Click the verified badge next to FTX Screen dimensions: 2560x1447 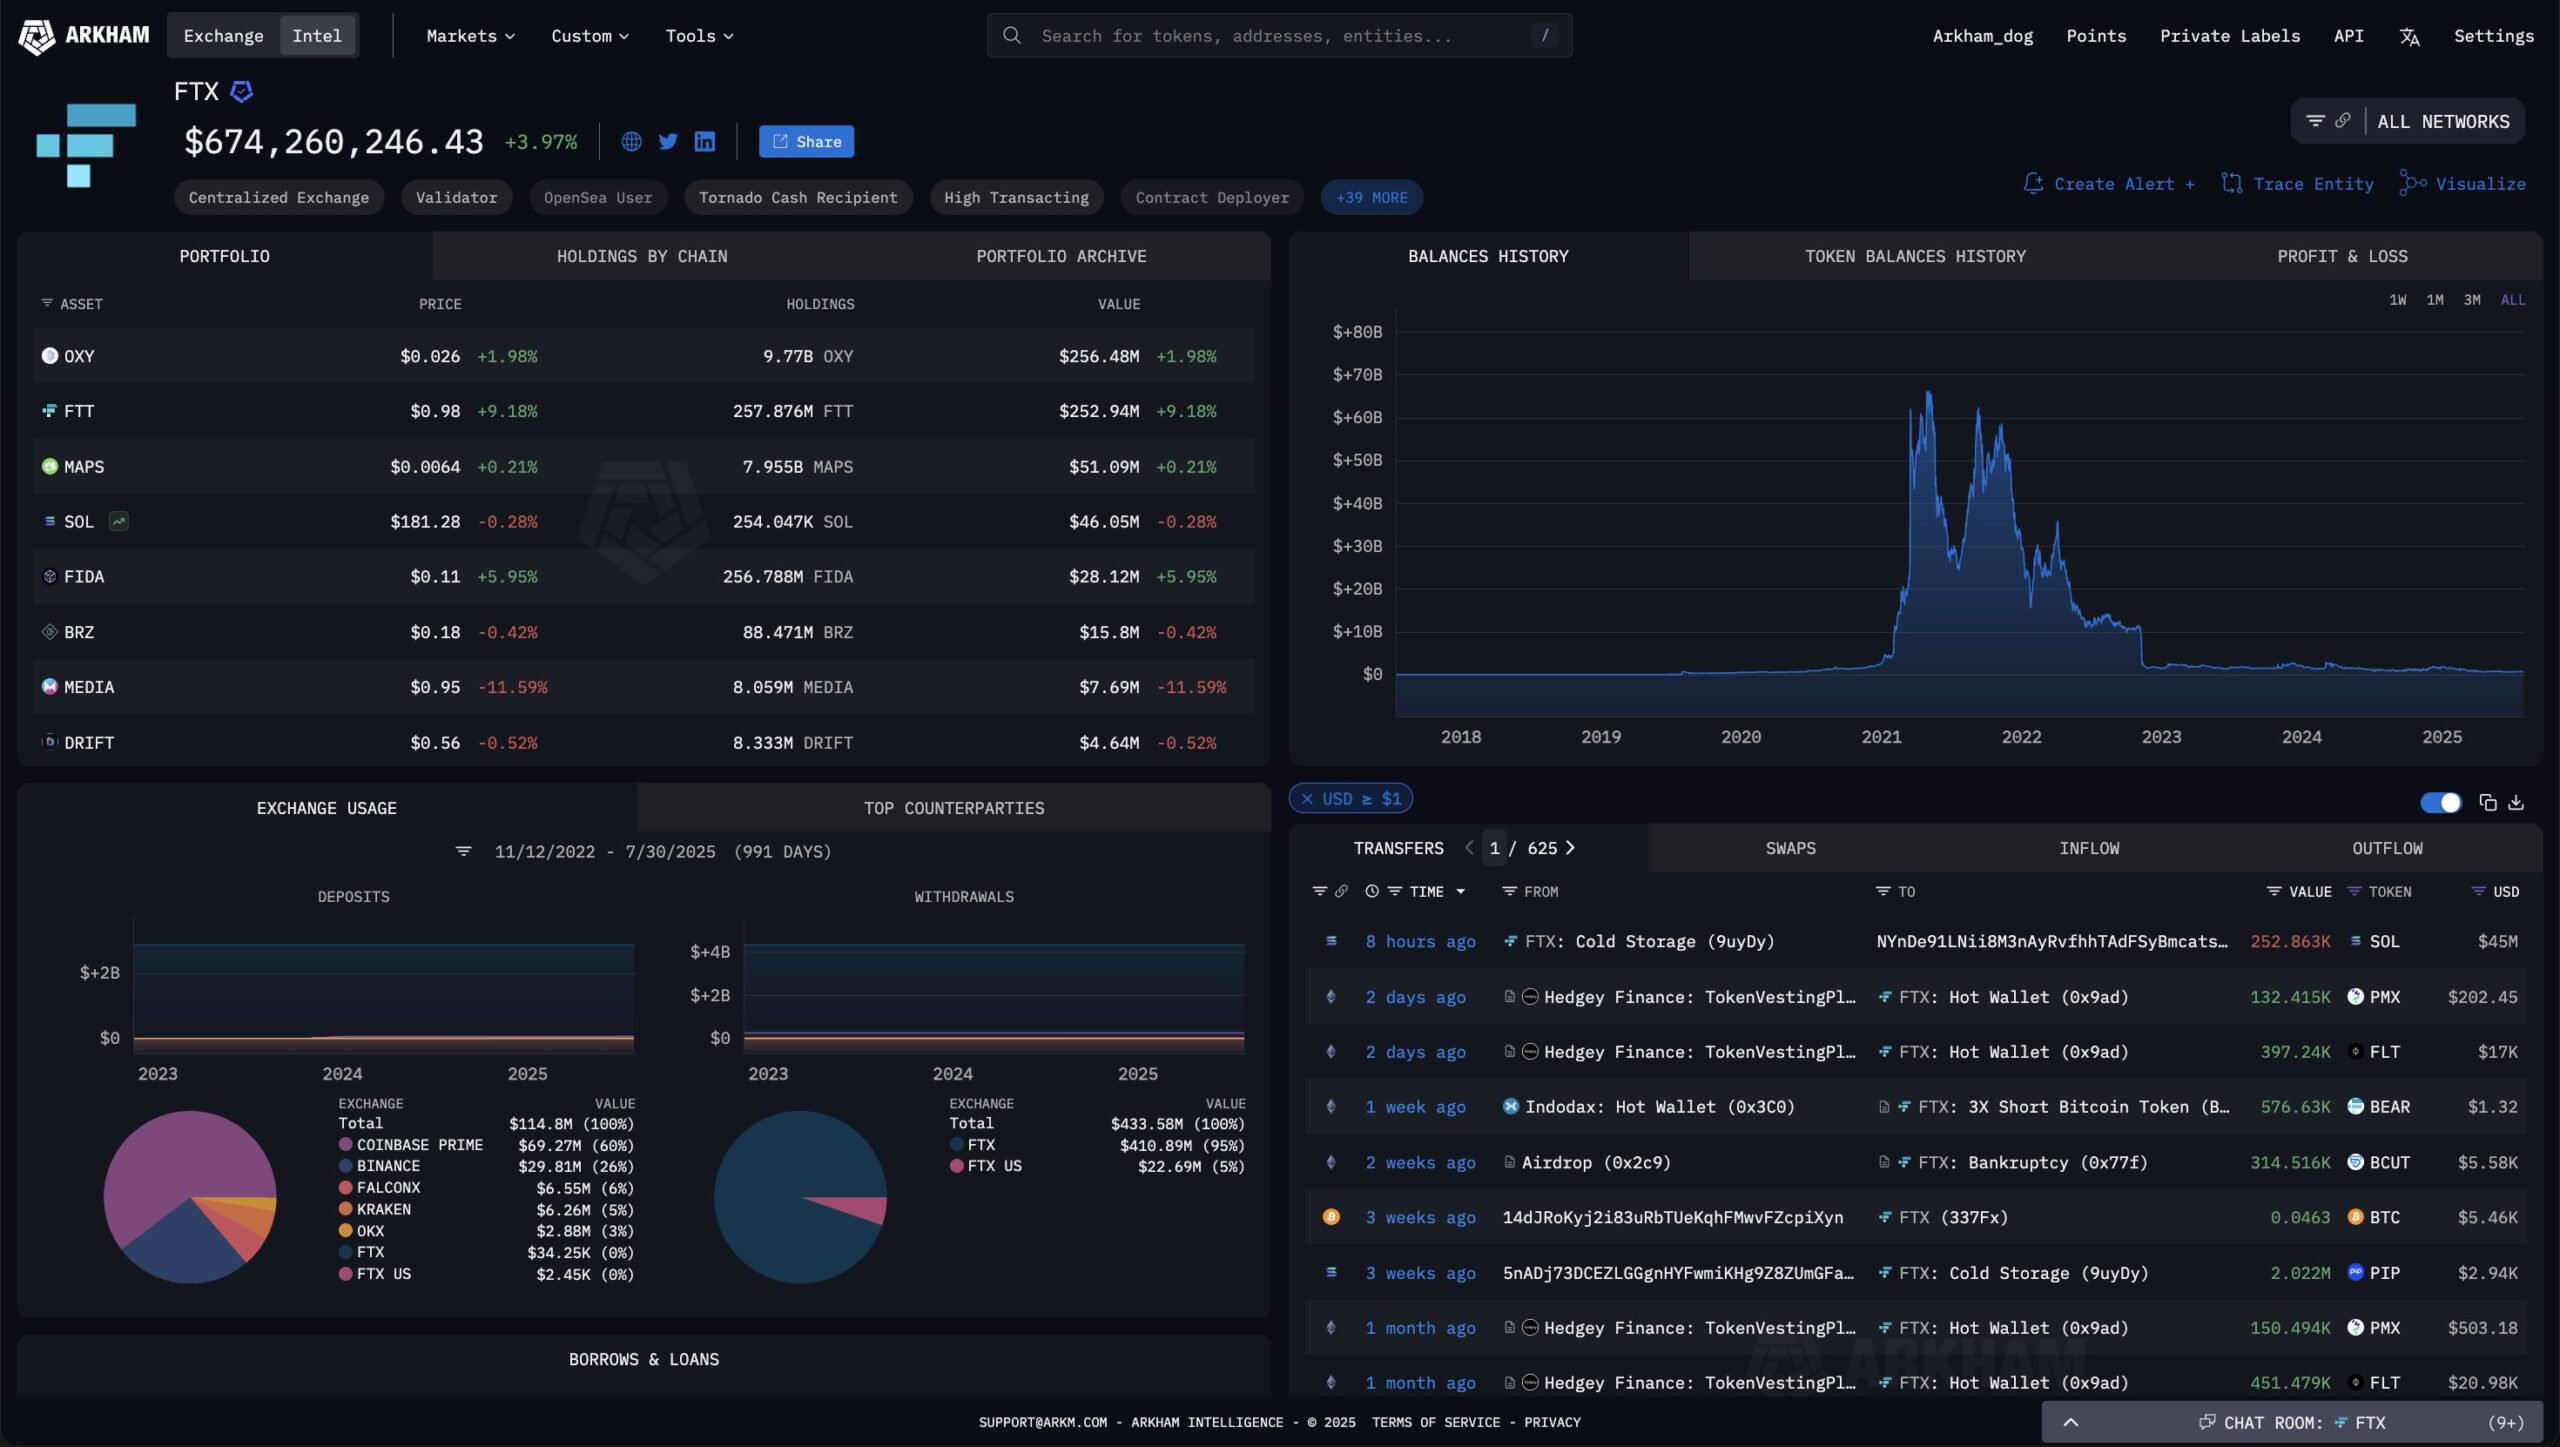click(x=242, y=92)
